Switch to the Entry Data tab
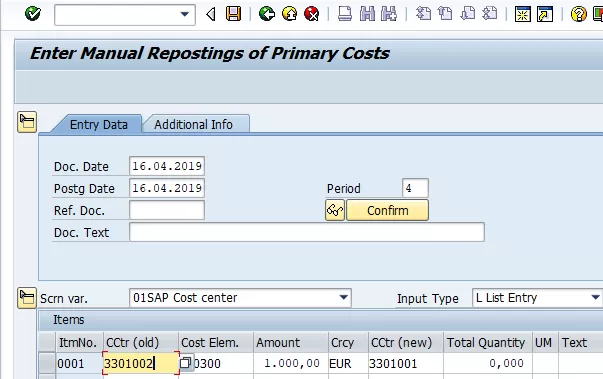This screenshot has width=603, height=379. (x=98, y=125)
